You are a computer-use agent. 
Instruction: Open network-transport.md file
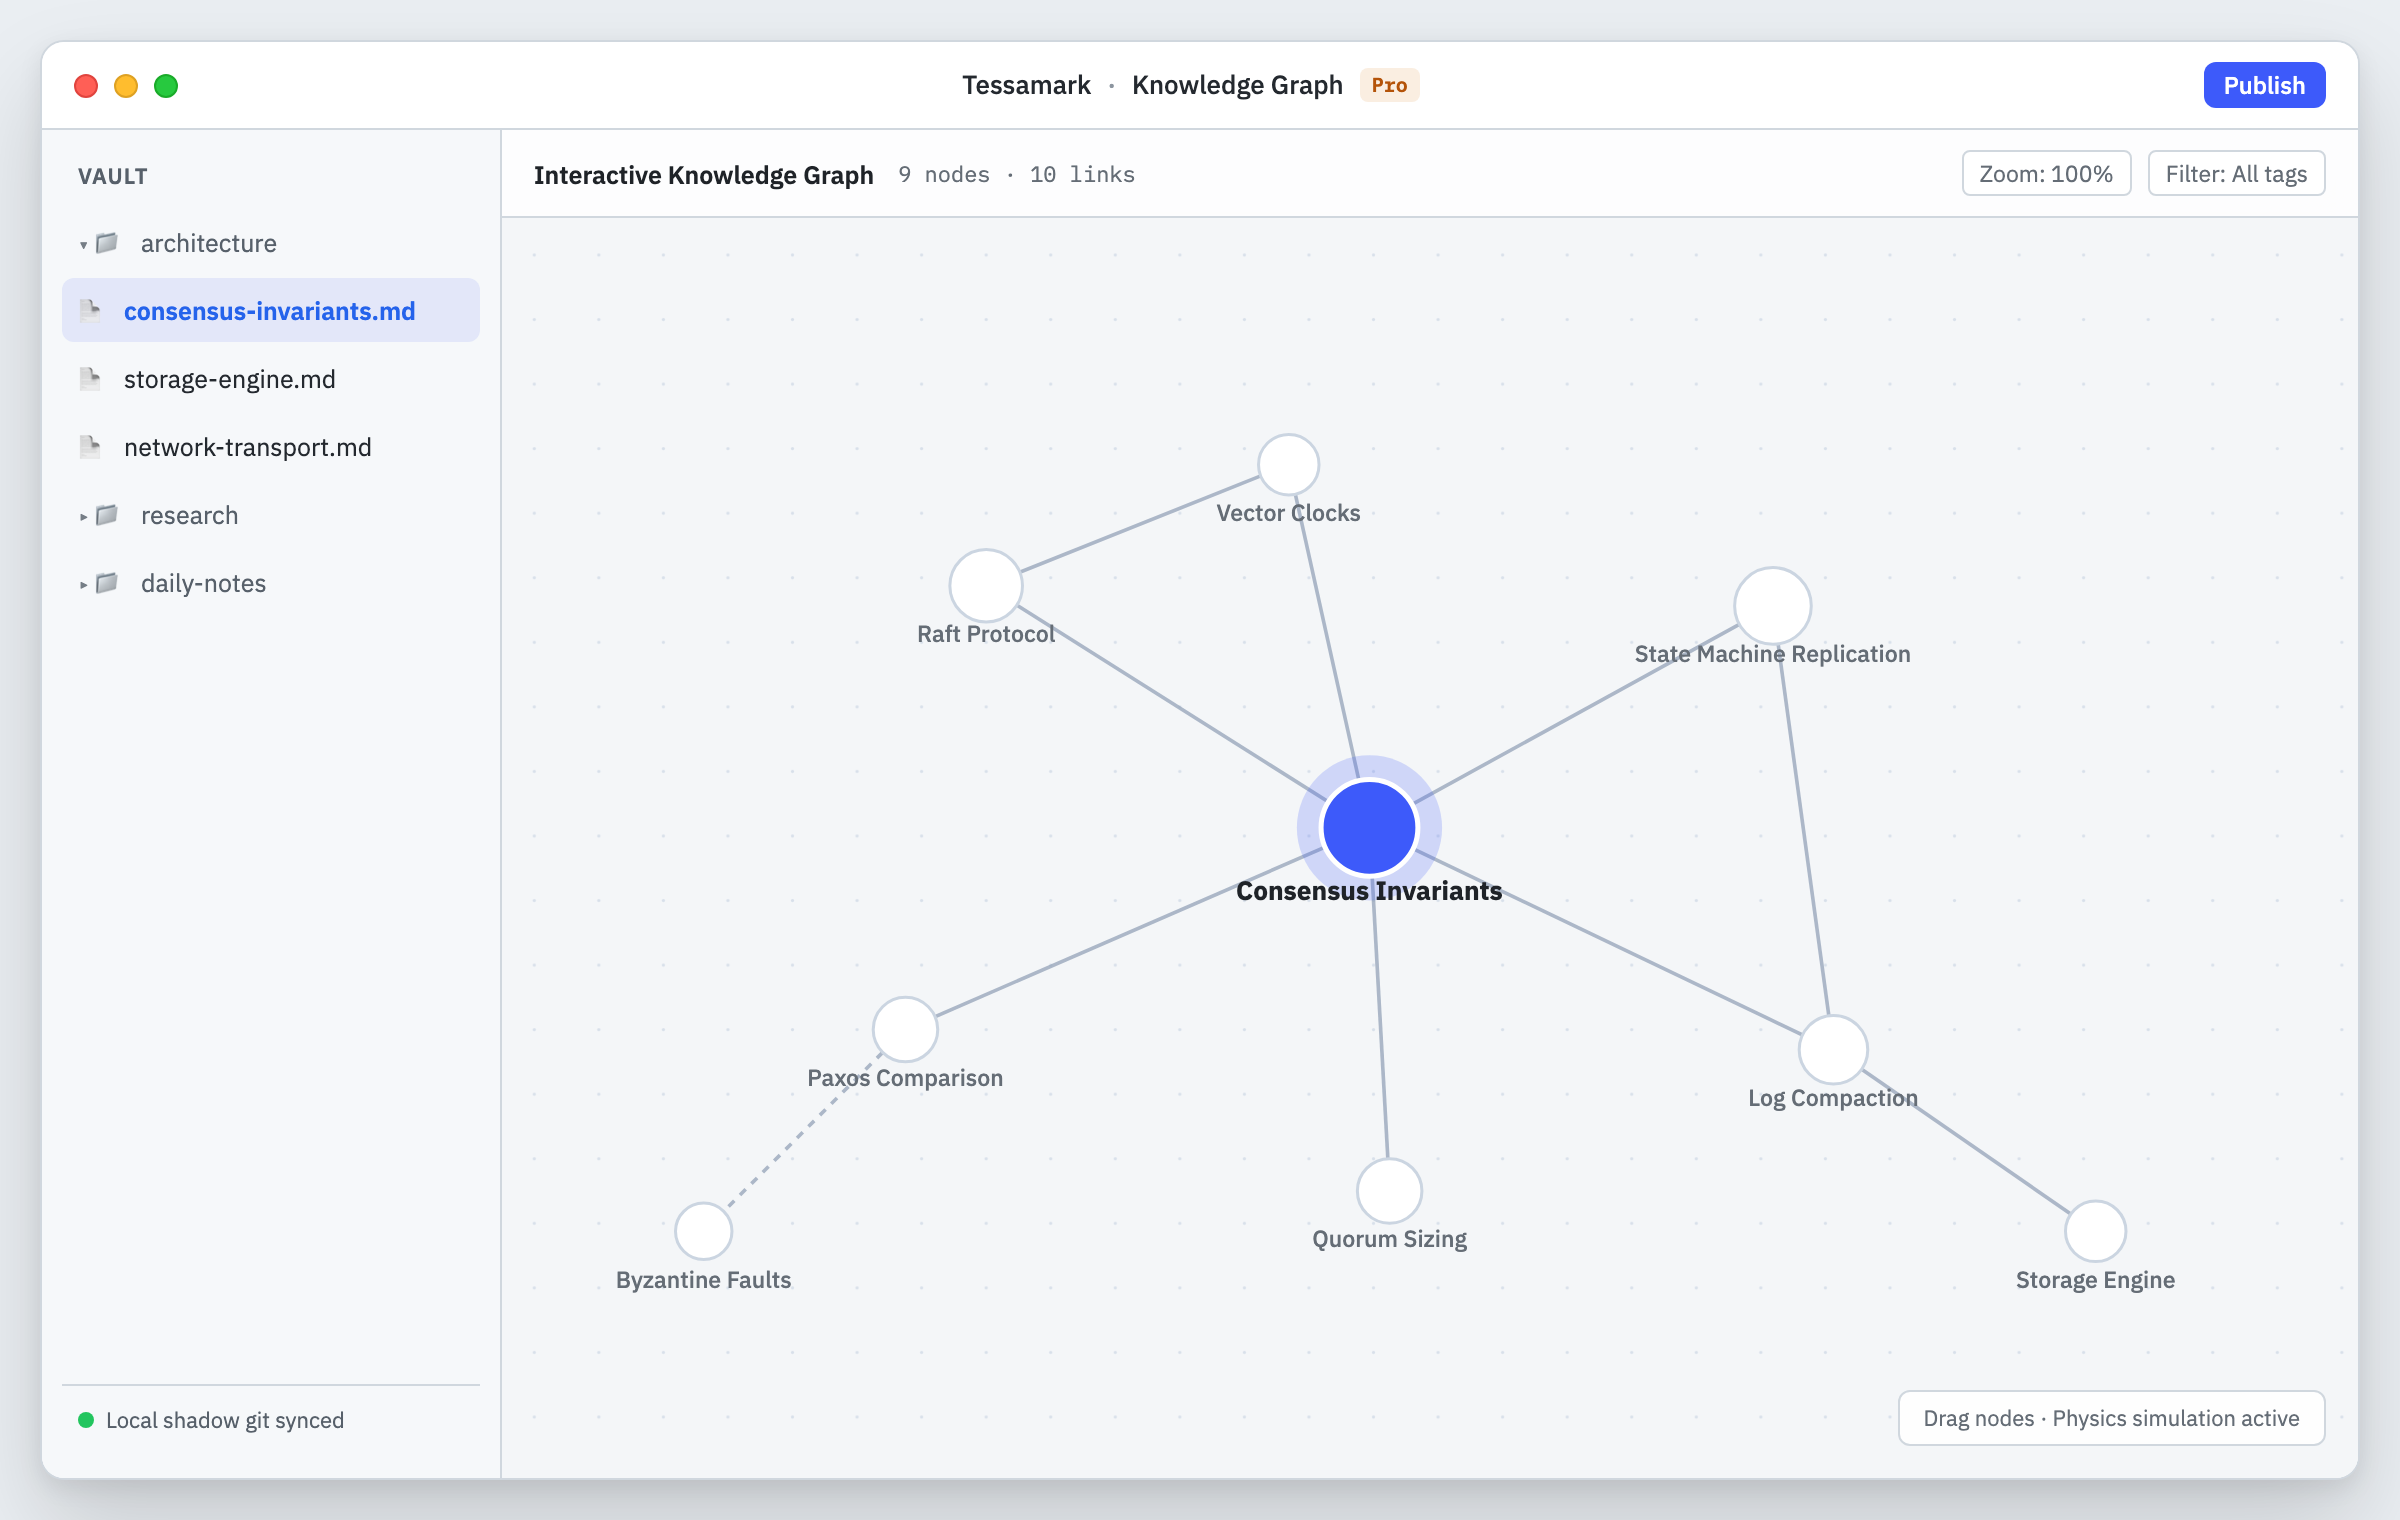pos(271,447)
